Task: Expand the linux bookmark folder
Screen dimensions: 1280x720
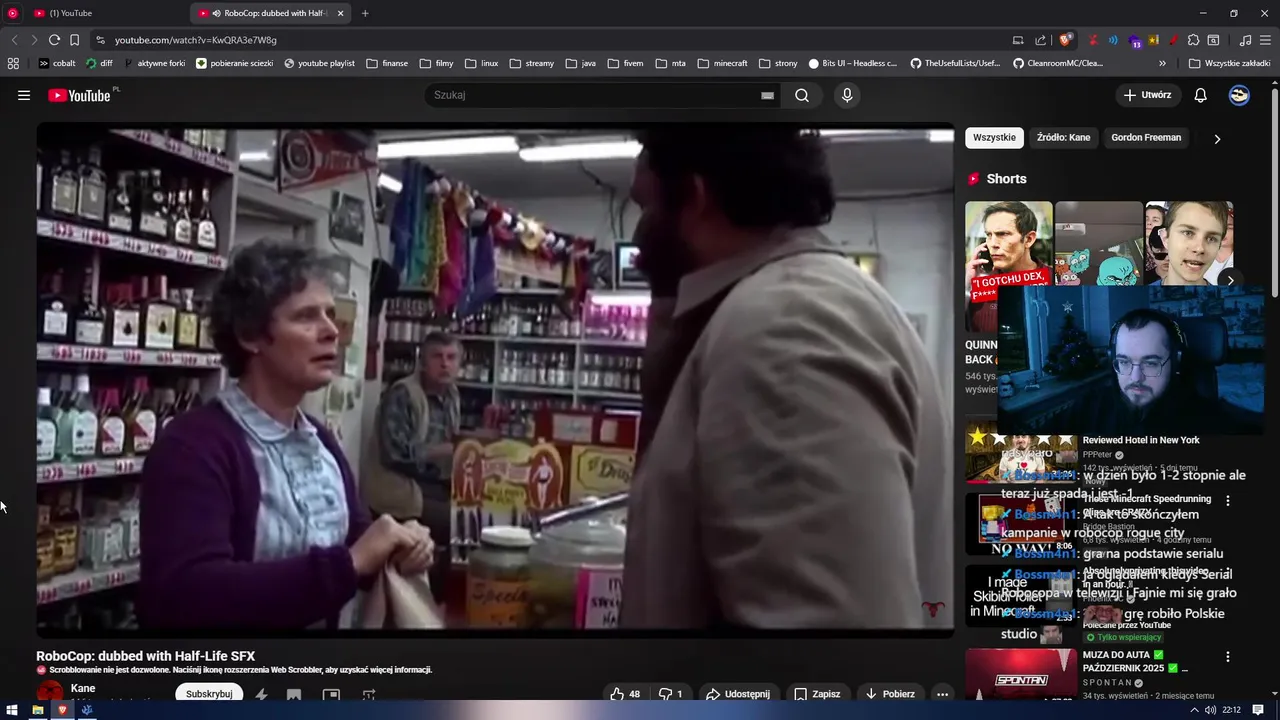Action: (481, 63)
